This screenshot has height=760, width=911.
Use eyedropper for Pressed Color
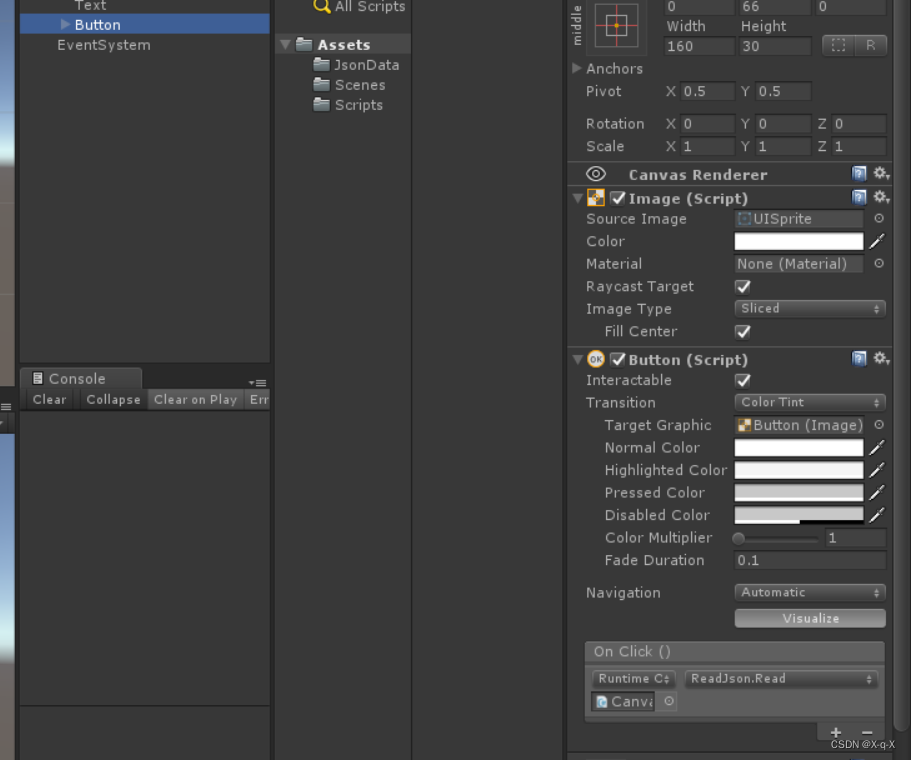click(877, 492)
